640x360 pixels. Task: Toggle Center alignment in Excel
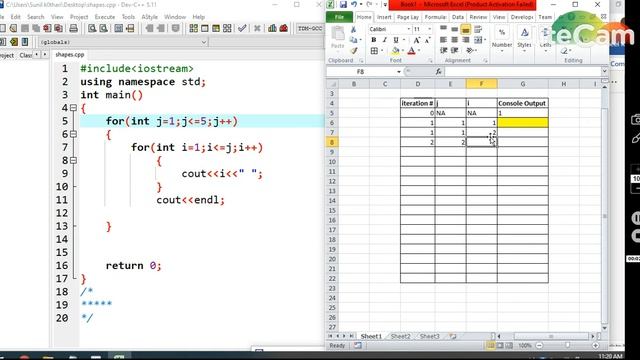point(454,40)
